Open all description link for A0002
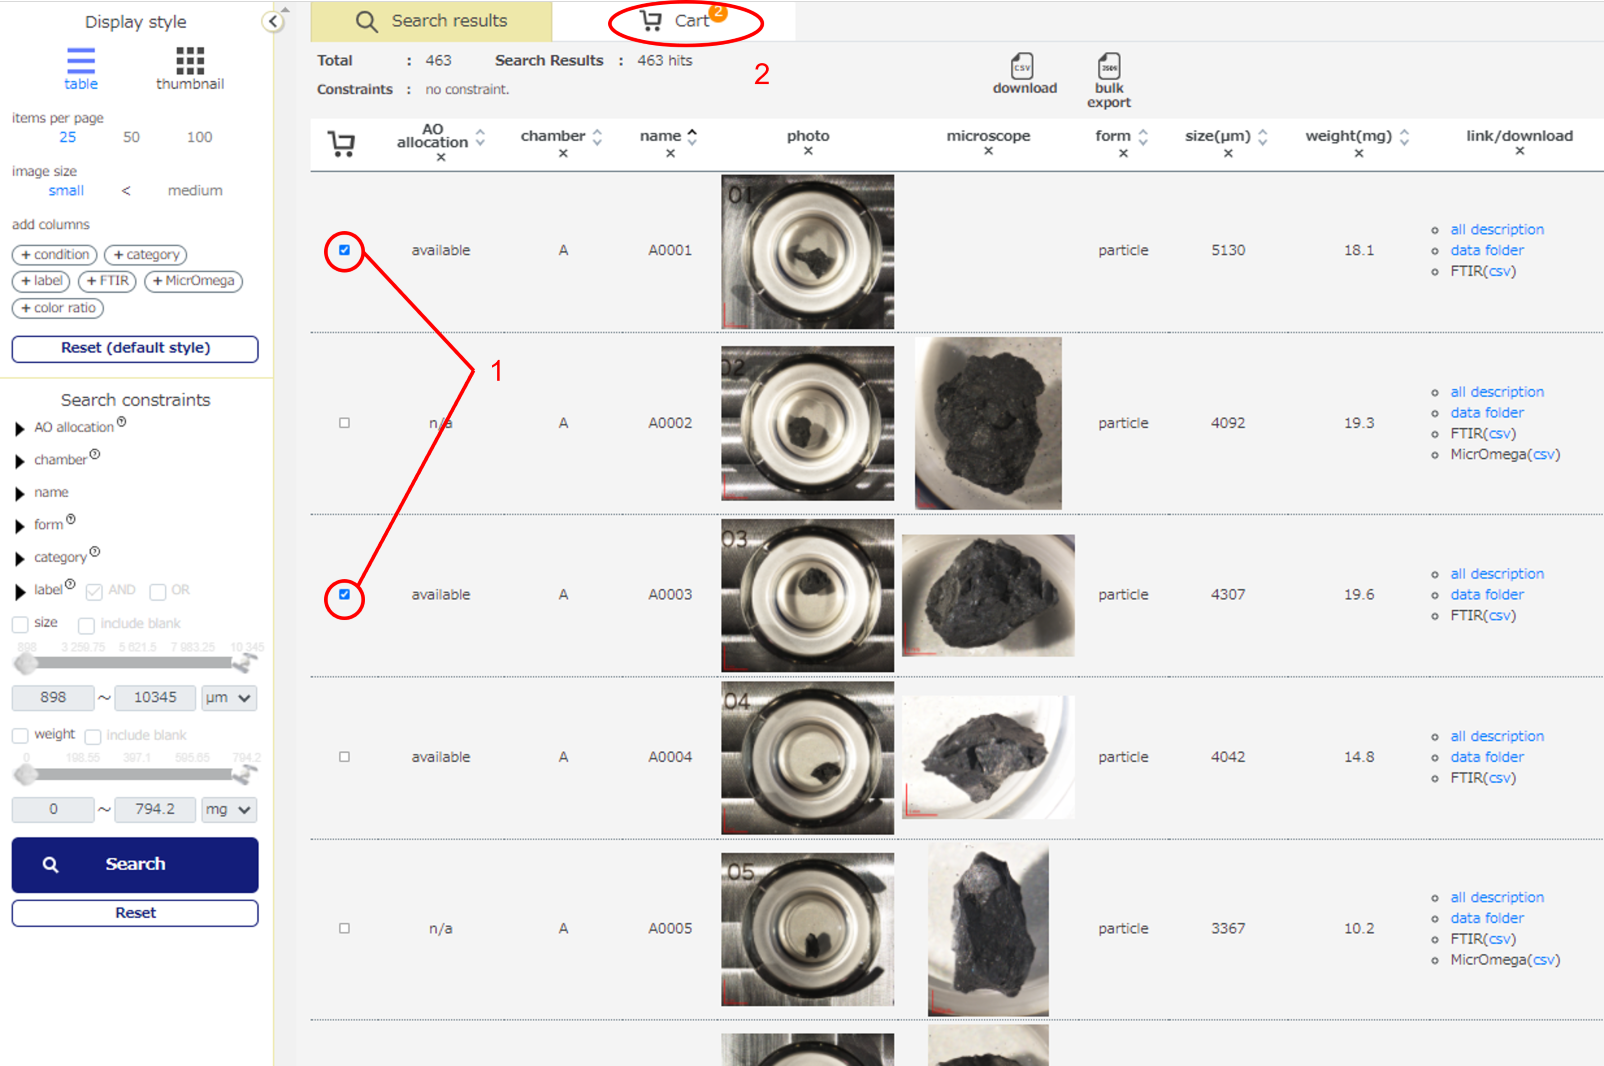The width and height of the screenshot is (1604, 1066). (x=1496, y=392)
